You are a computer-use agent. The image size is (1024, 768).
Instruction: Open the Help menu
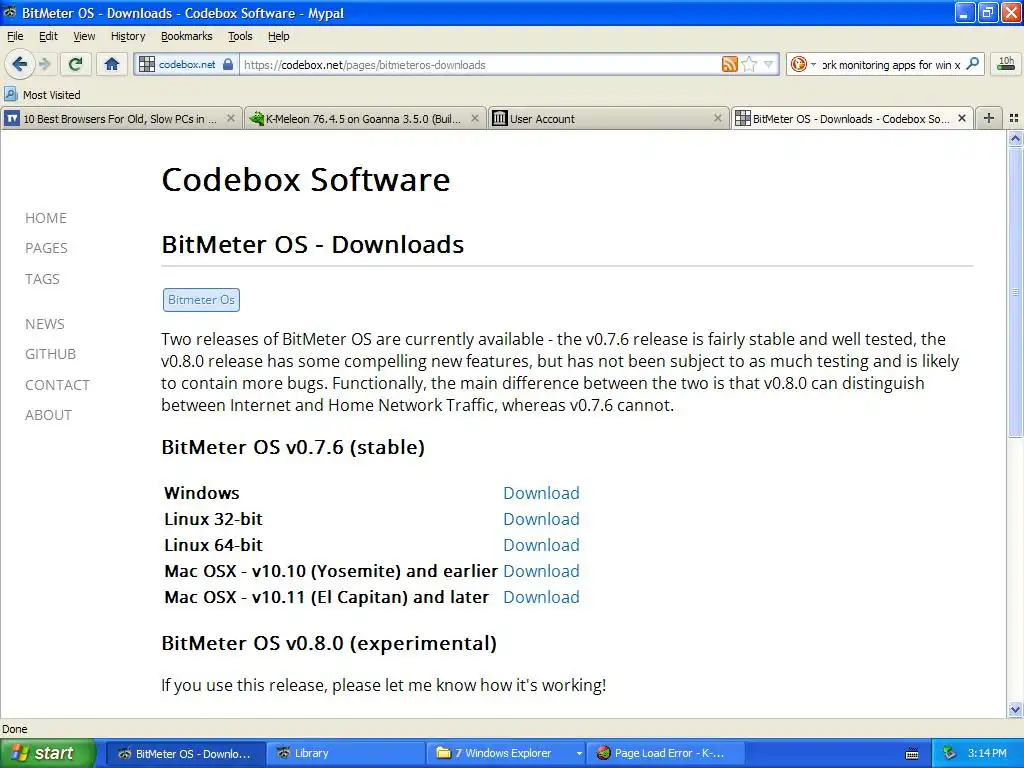pos(279,36)
